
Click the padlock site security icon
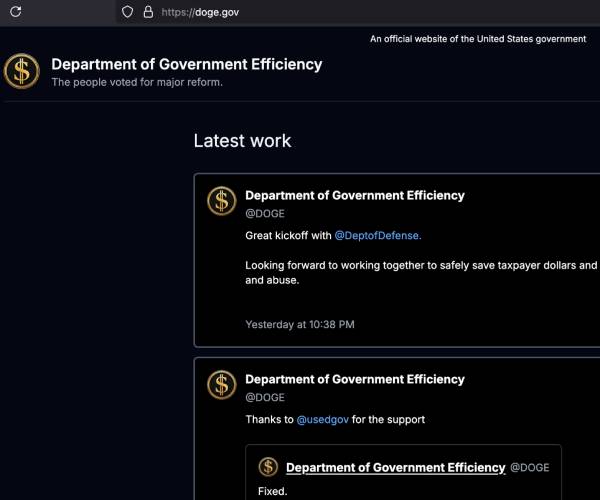(x=147, y=12)
